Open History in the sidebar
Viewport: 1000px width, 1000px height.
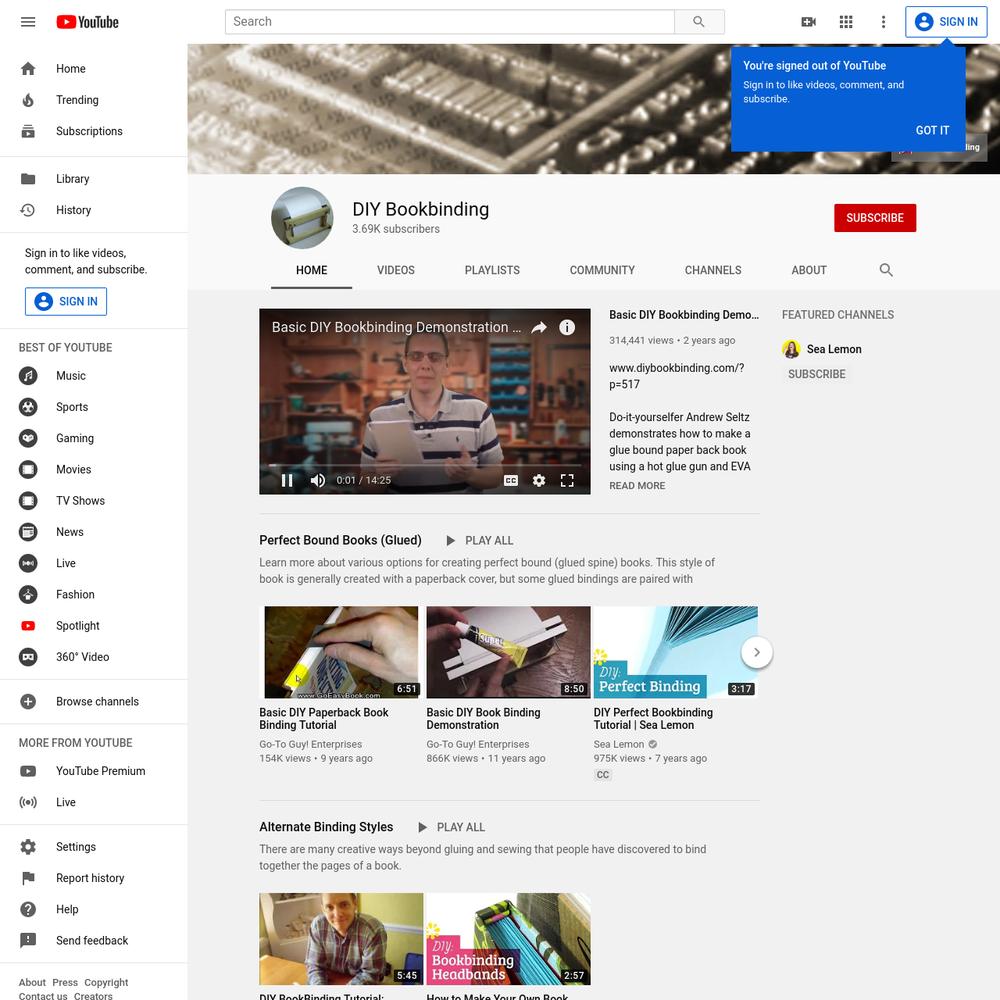94,210
